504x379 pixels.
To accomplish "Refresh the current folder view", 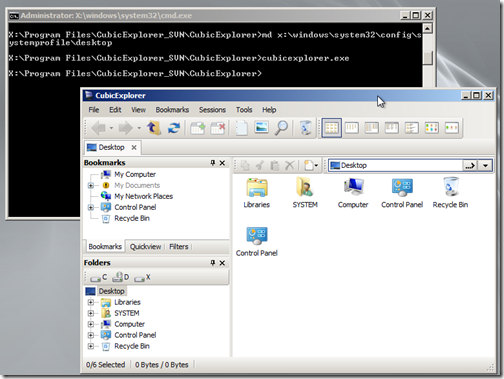I will (x=174, y=128).
